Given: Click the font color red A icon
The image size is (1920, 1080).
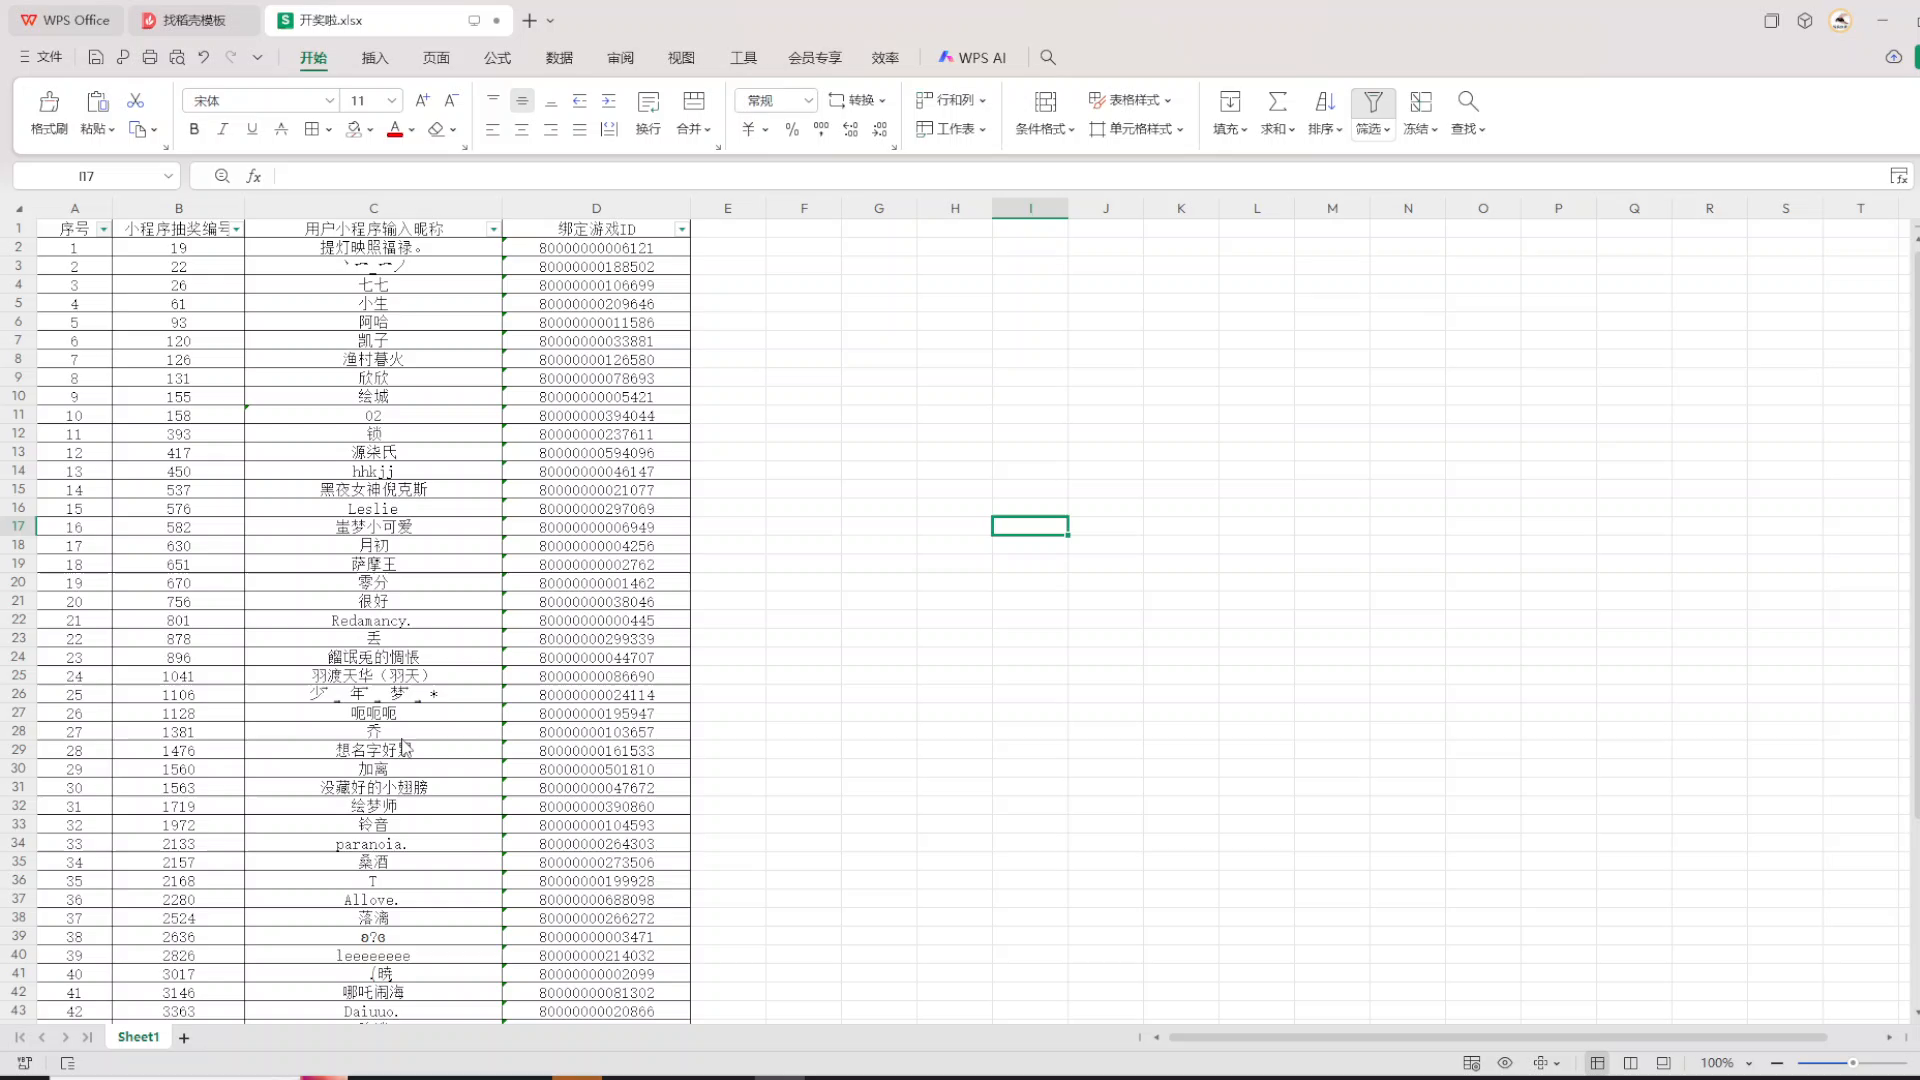Looking at the screenshot, I should click(395, 129).
